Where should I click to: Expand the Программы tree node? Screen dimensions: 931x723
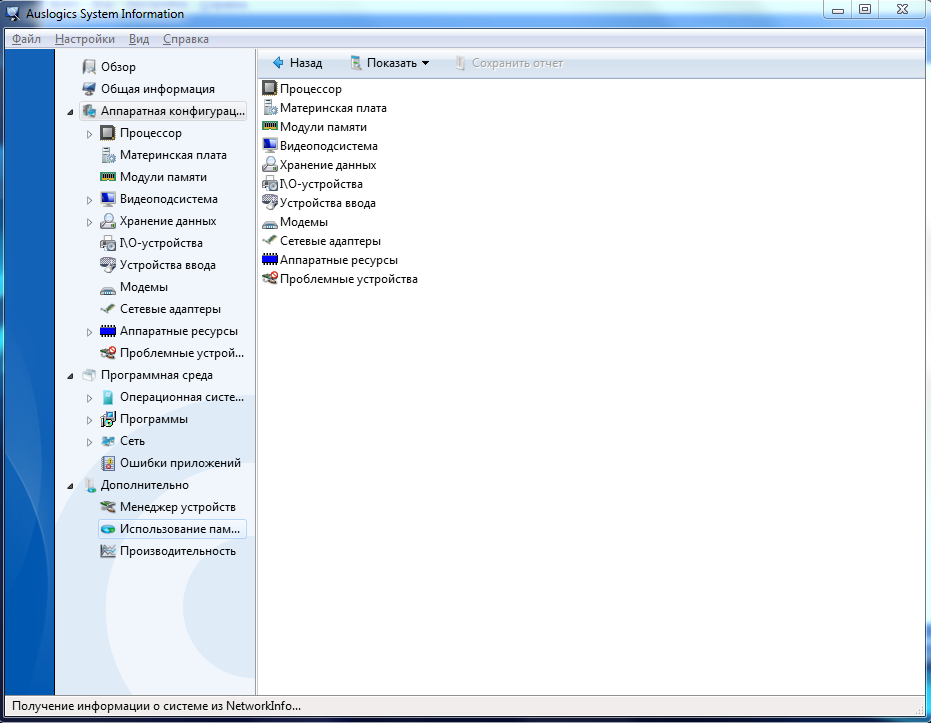coord(89,420)
